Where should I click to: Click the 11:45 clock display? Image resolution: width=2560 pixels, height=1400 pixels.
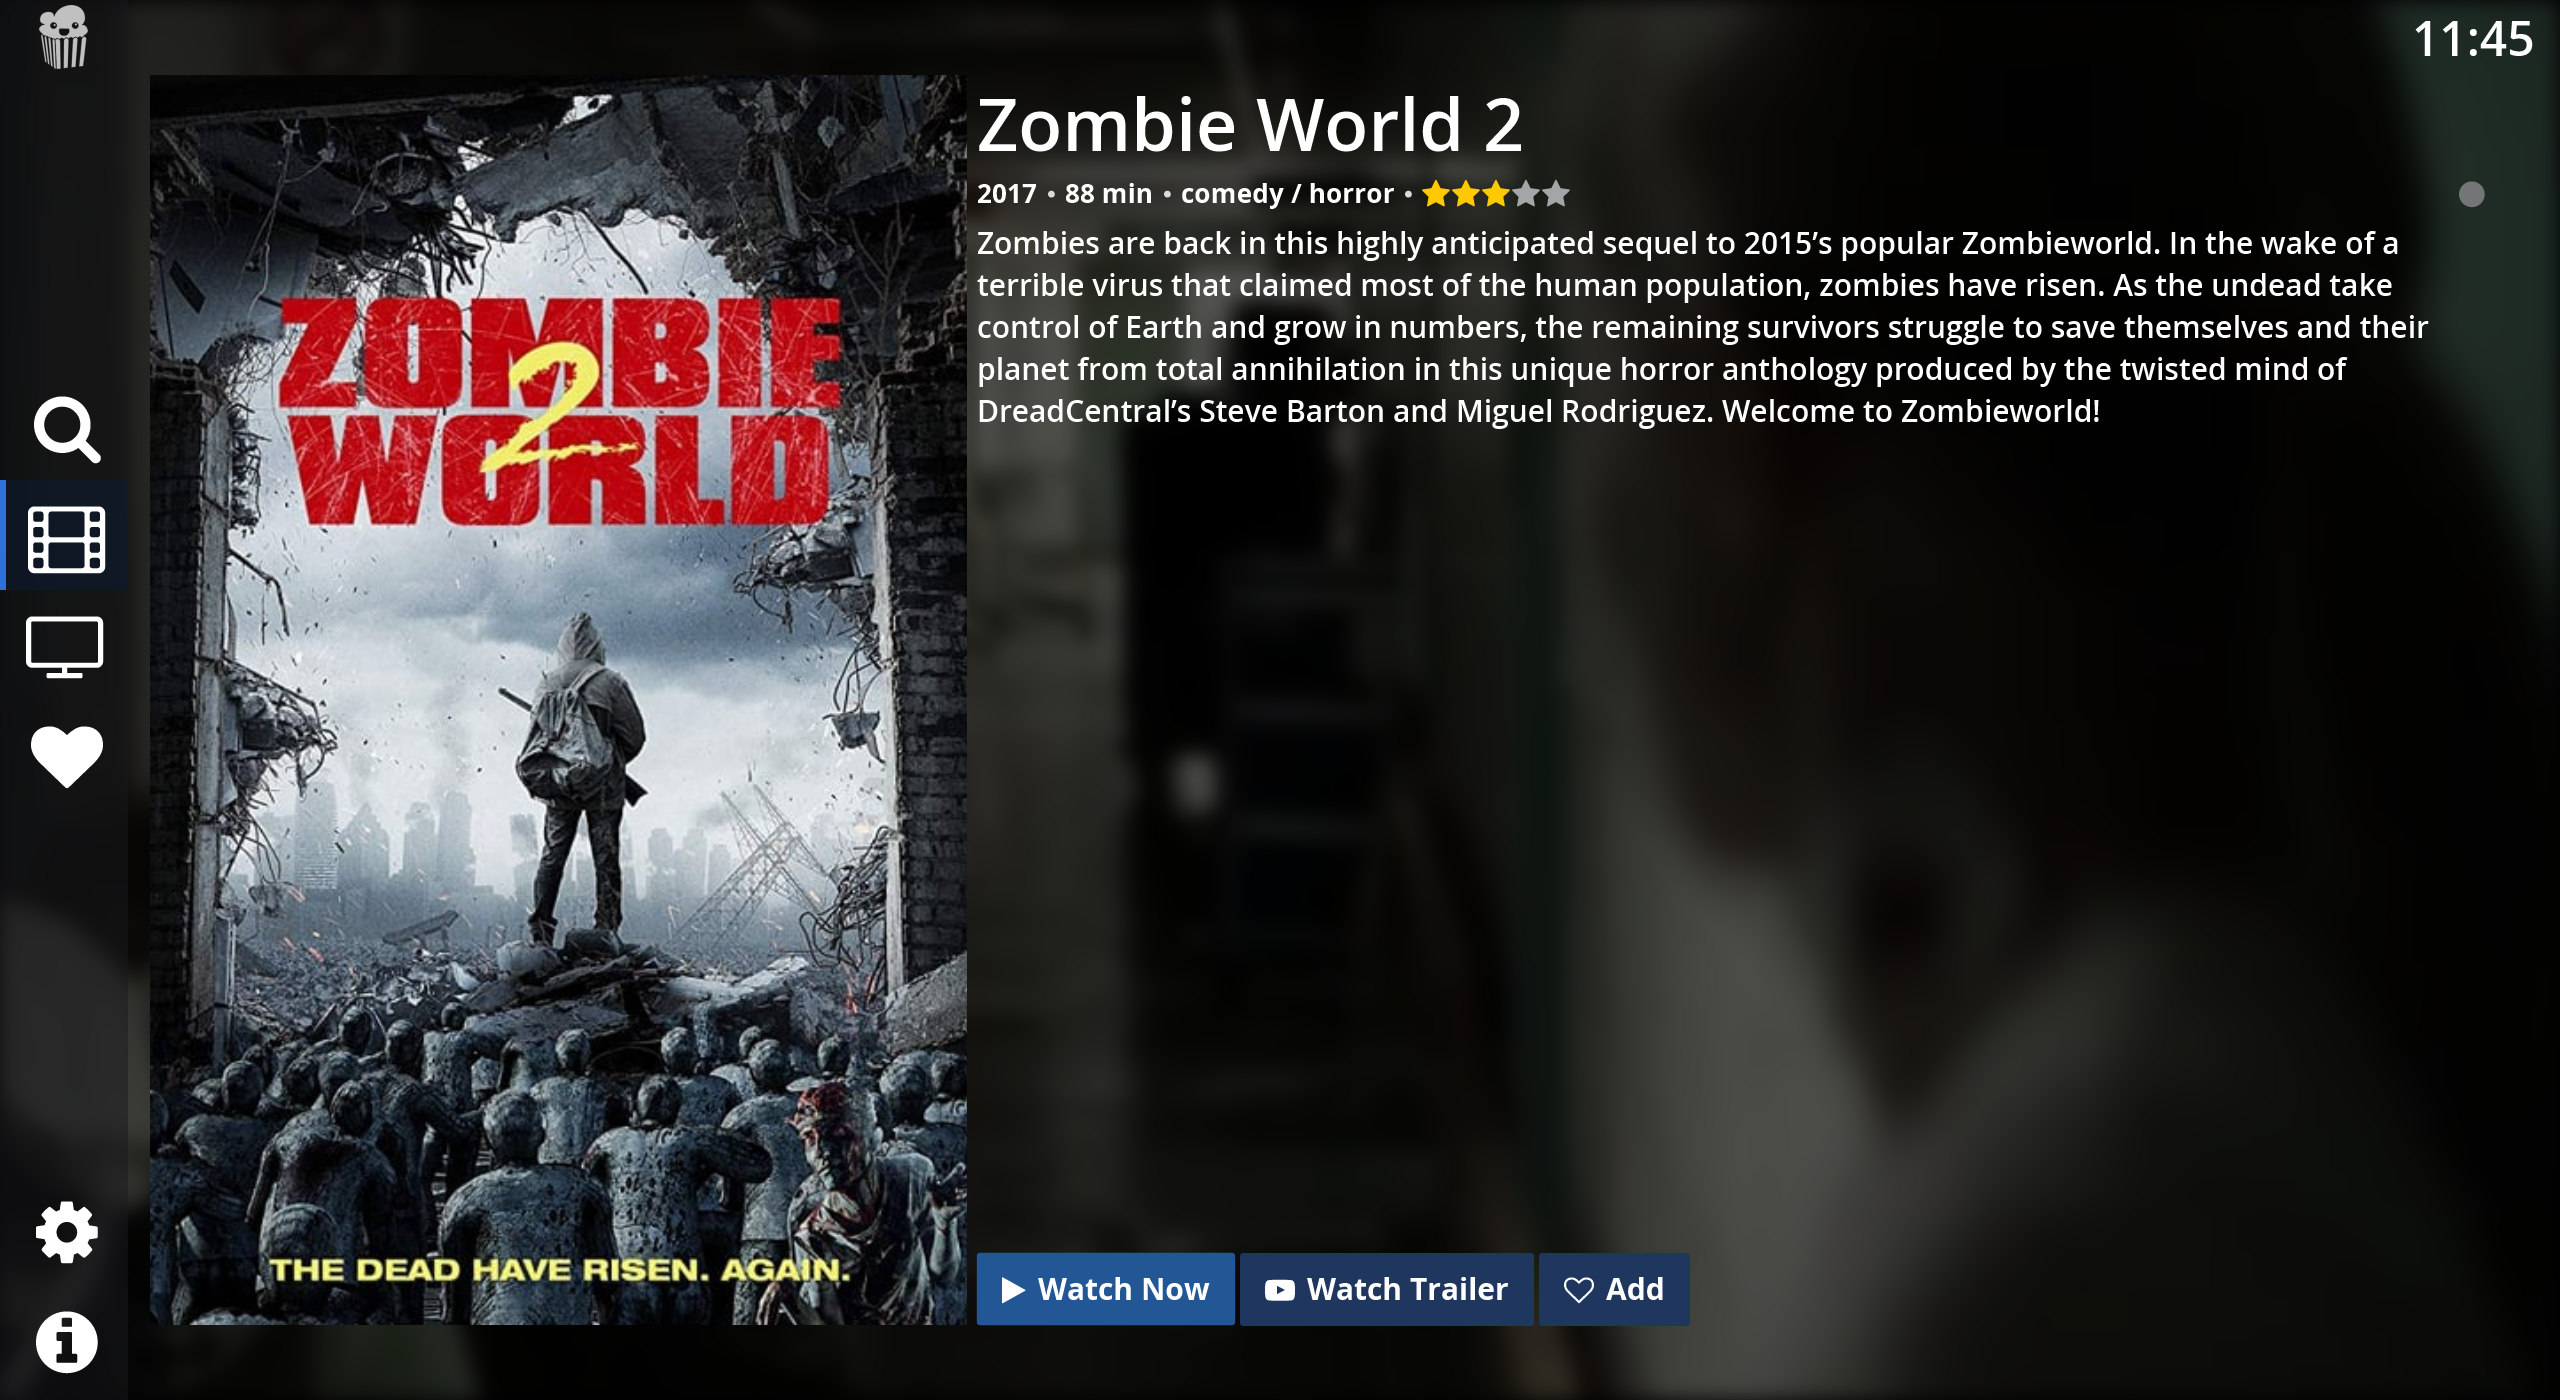click(x=2472, y=40)
